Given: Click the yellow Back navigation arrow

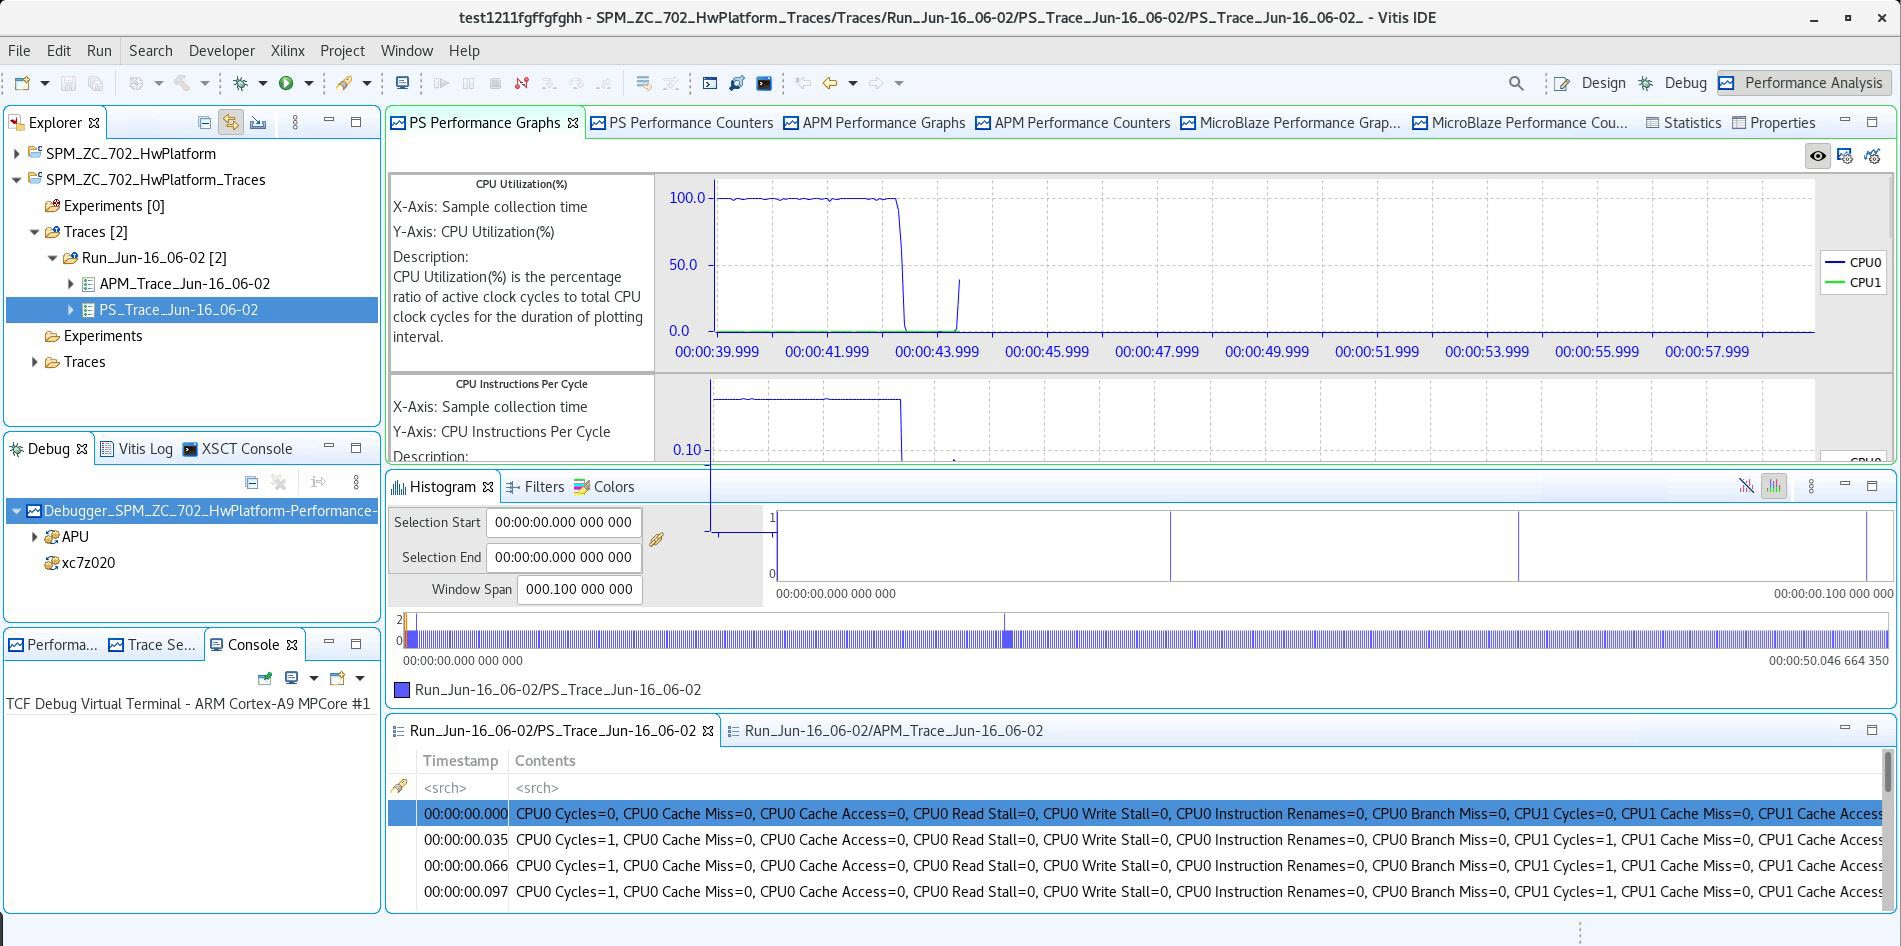Looking at the screenshot, I should pyautogui.click(x=829, y=83).
